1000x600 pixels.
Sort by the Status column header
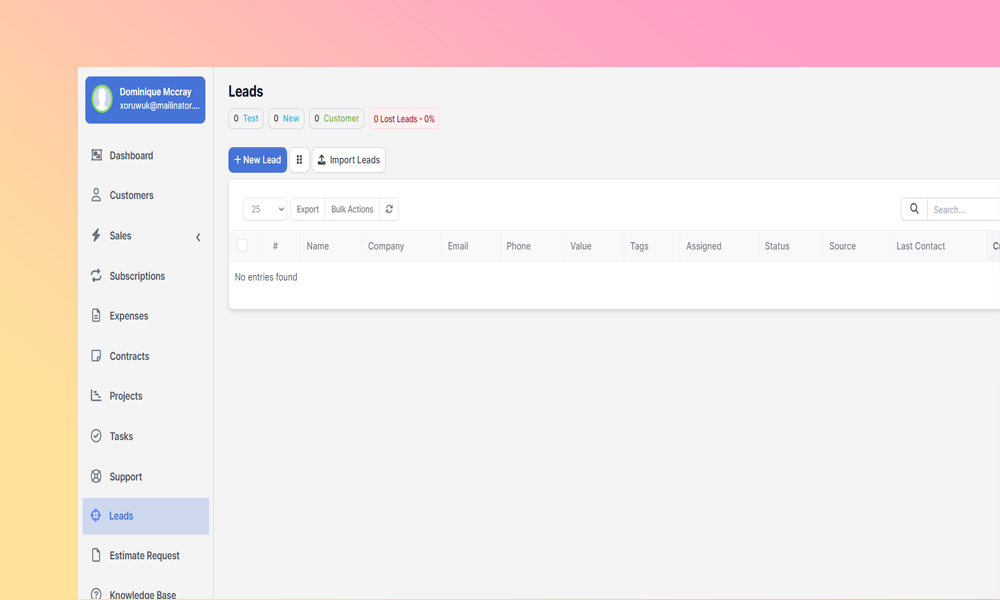pyautogui.click(x=777, y=245)
